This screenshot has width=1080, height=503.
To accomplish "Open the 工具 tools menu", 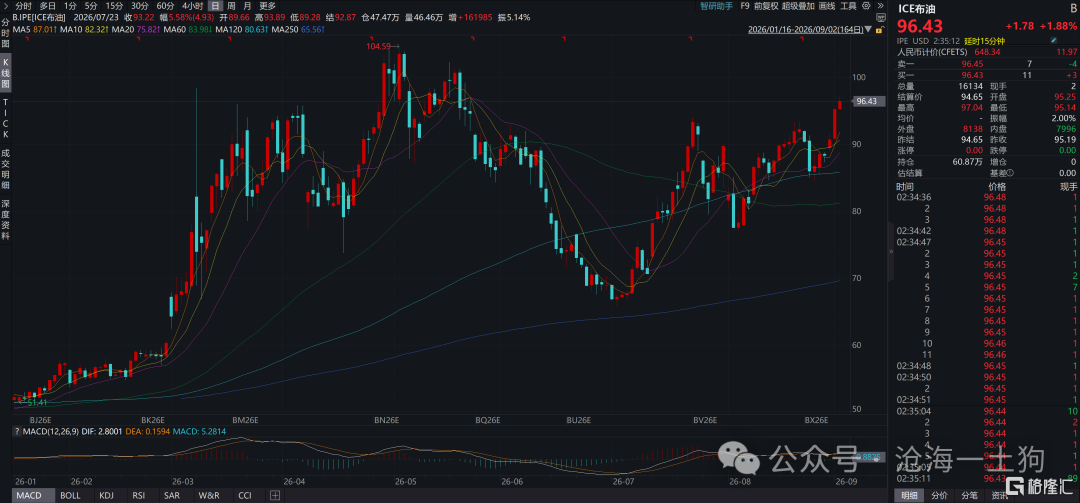I will [x=849, y=6].
